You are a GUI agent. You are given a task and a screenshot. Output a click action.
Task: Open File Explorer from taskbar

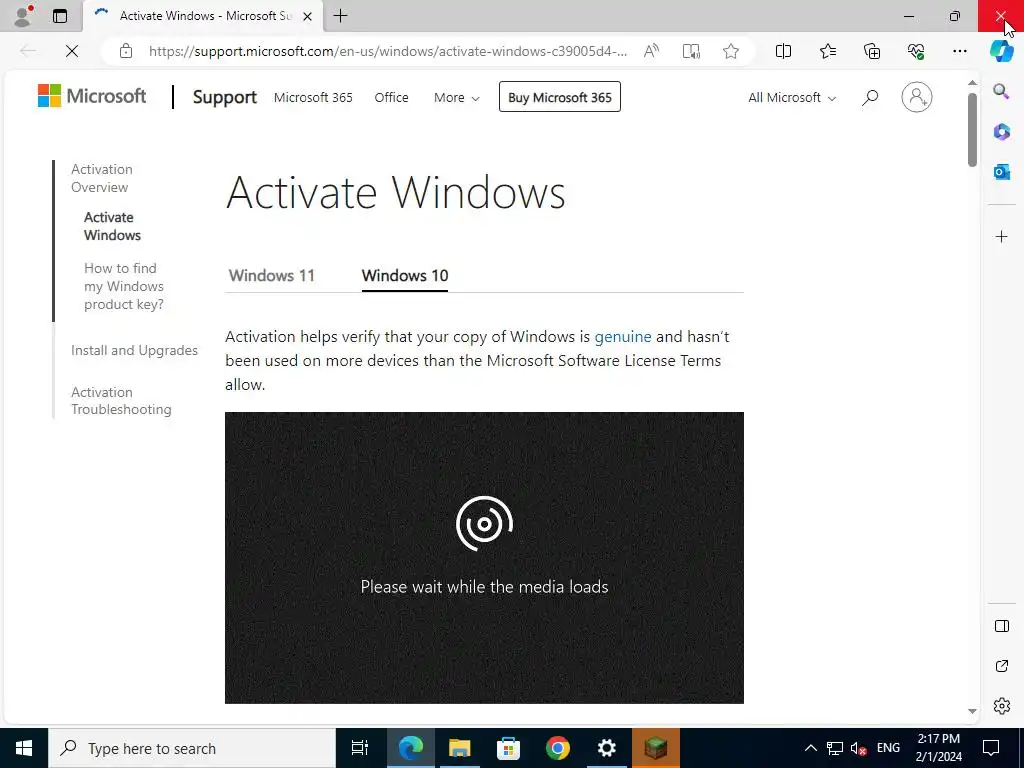click(x=460, y=748)
